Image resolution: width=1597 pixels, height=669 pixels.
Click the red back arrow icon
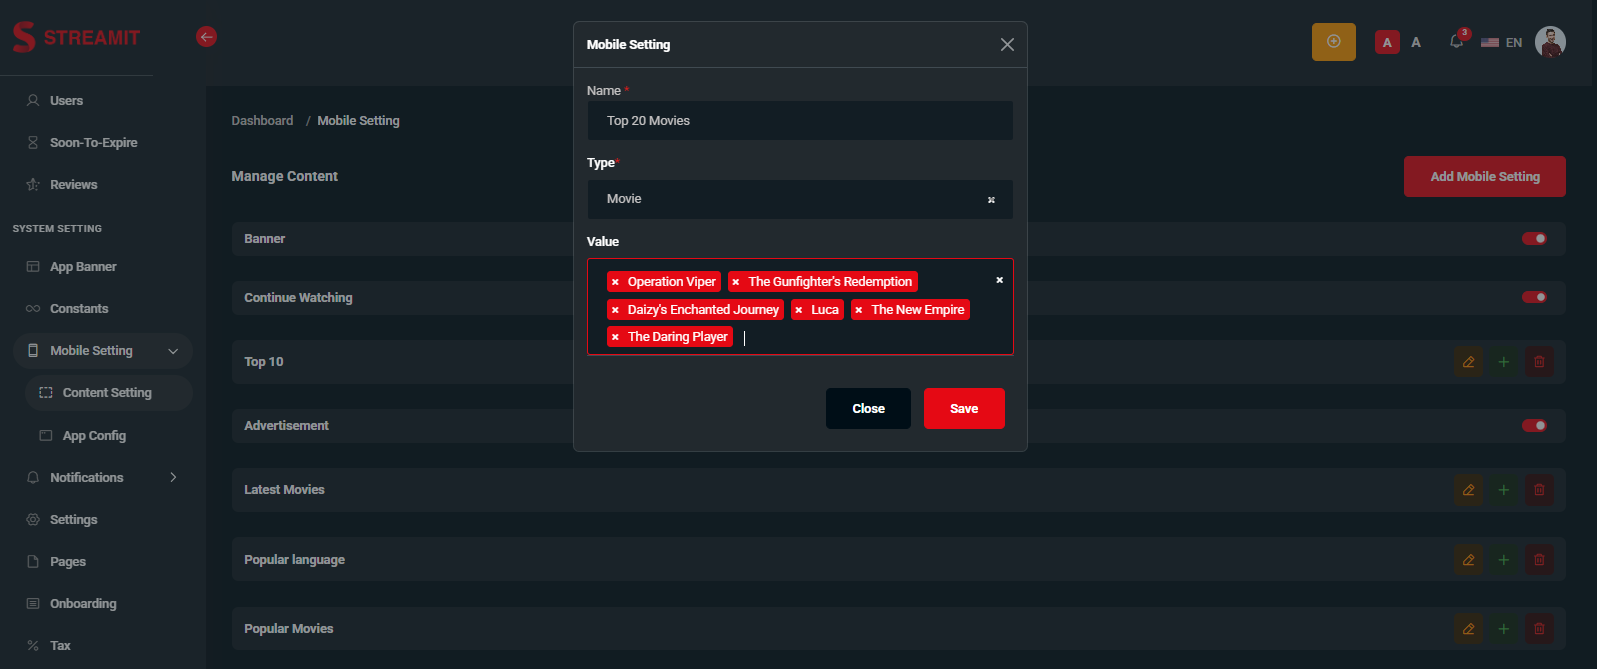click(207, 37)
